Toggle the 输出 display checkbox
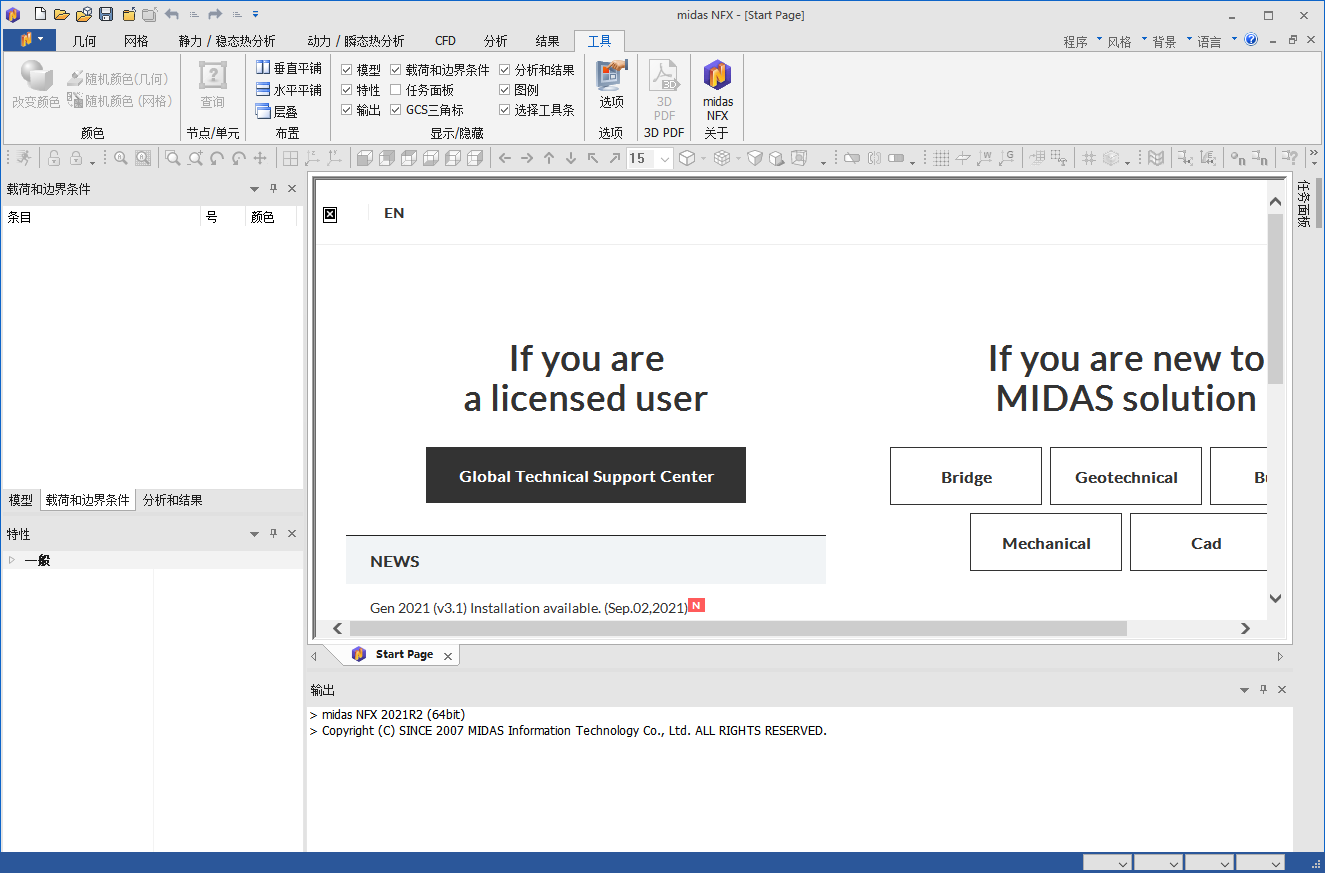Screen dimensions: 1325x873 pyautogui.click(x=347, y=110)
